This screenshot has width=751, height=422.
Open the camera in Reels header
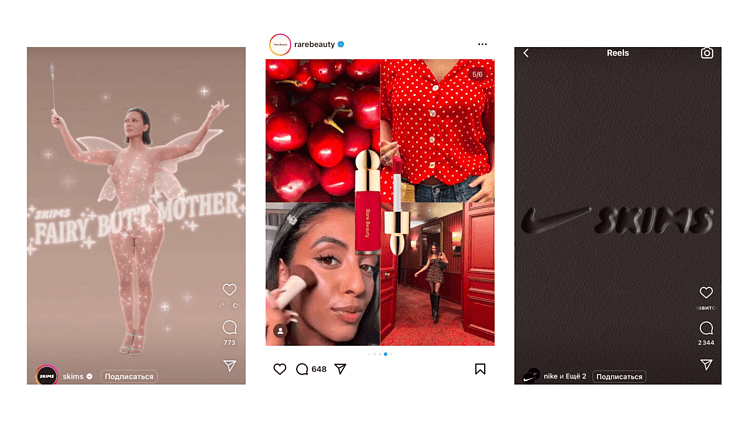pyautogui.click(x=707, y=53)
